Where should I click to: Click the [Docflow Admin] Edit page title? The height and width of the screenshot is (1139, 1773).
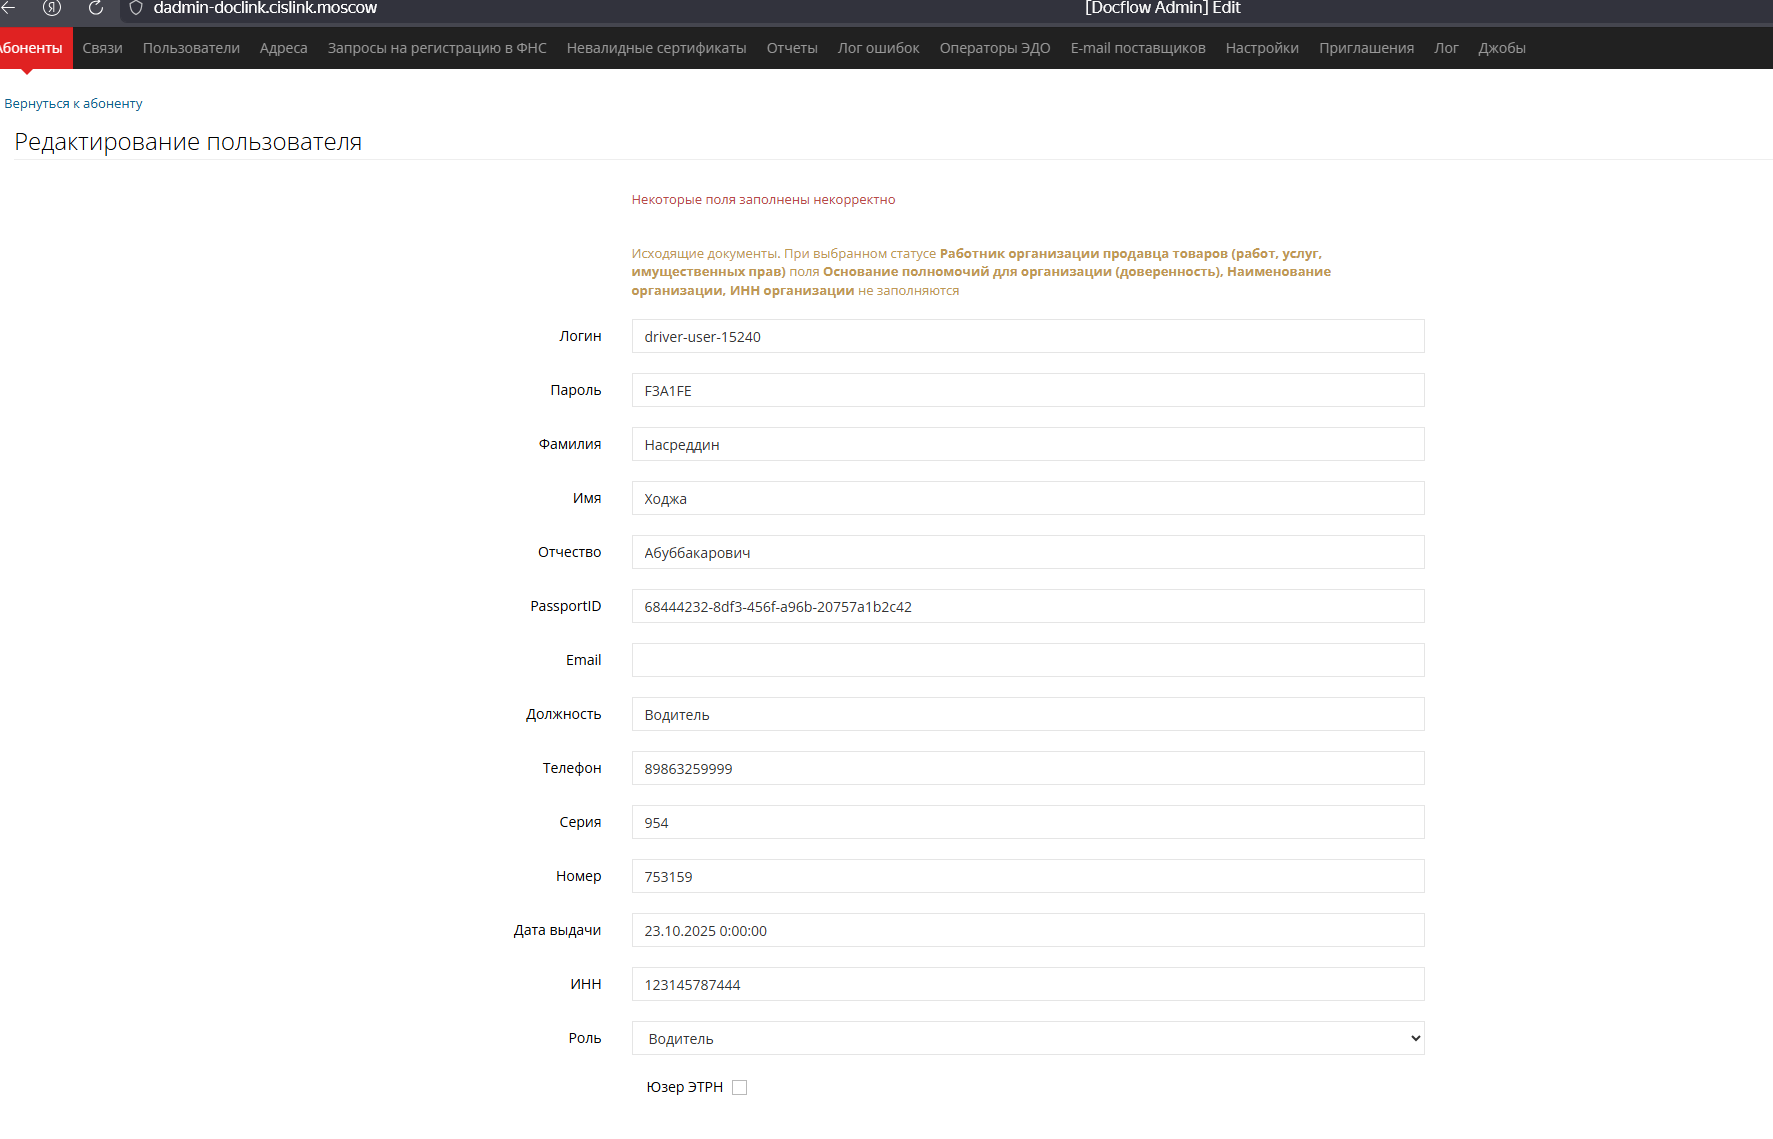(1163, 8)
